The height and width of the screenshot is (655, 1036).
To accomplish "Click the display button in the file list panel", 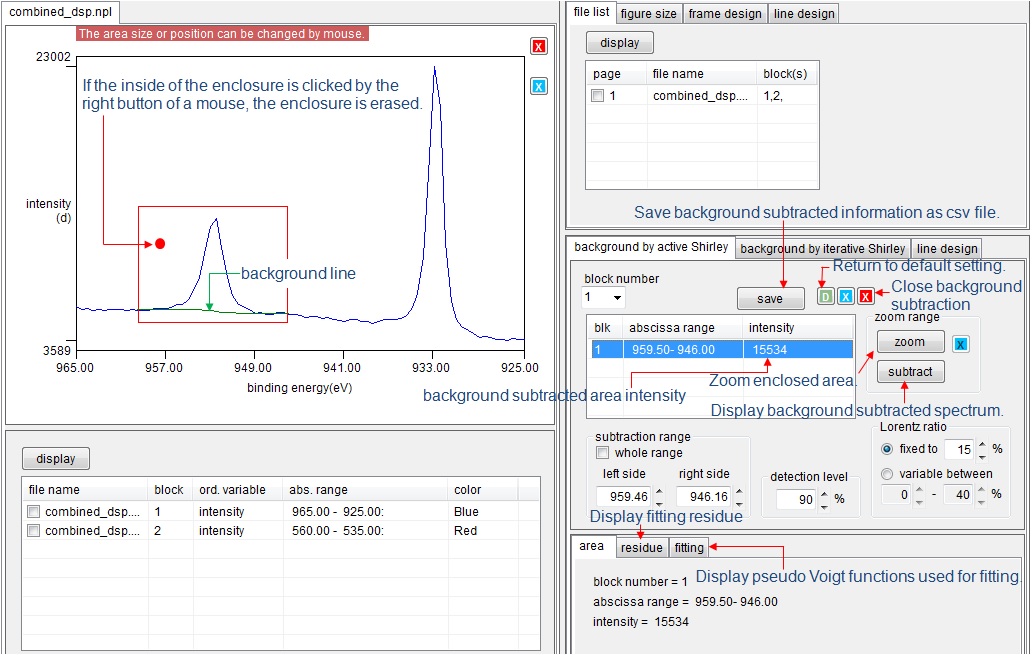I will pos(620,43).
